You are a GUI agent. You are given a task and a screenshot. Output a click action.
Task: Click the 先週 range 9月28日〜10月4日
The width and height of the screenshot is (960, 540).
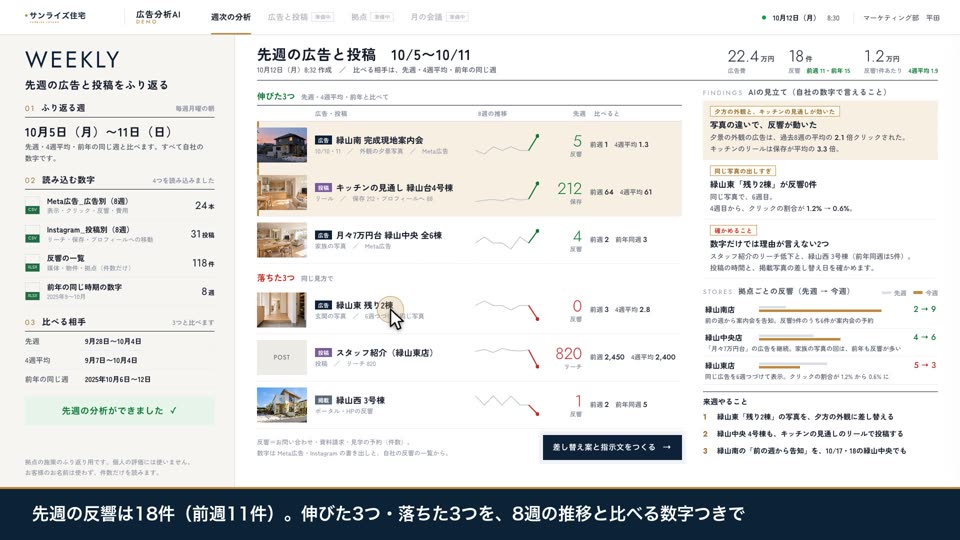click(x=113, y=342)
